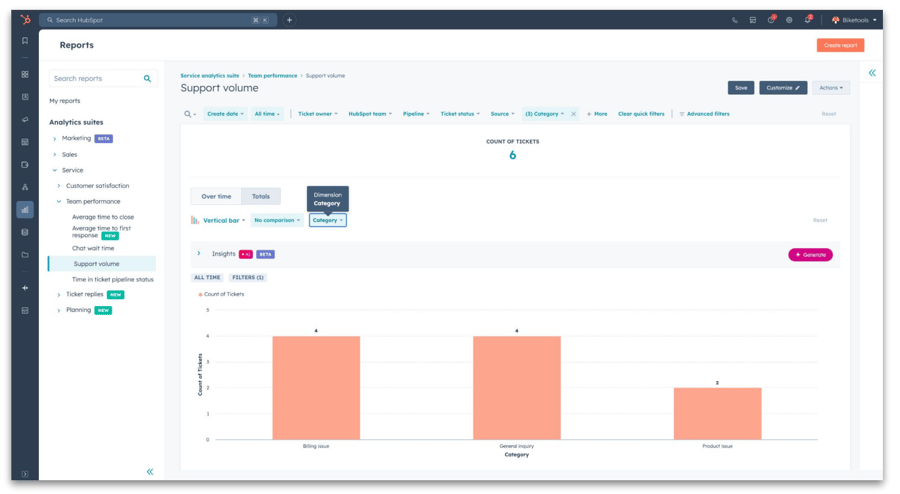Open the Content icon in sidebar
Image resolution: width=900 pixels, height=494 pixels.
(25, 142)
